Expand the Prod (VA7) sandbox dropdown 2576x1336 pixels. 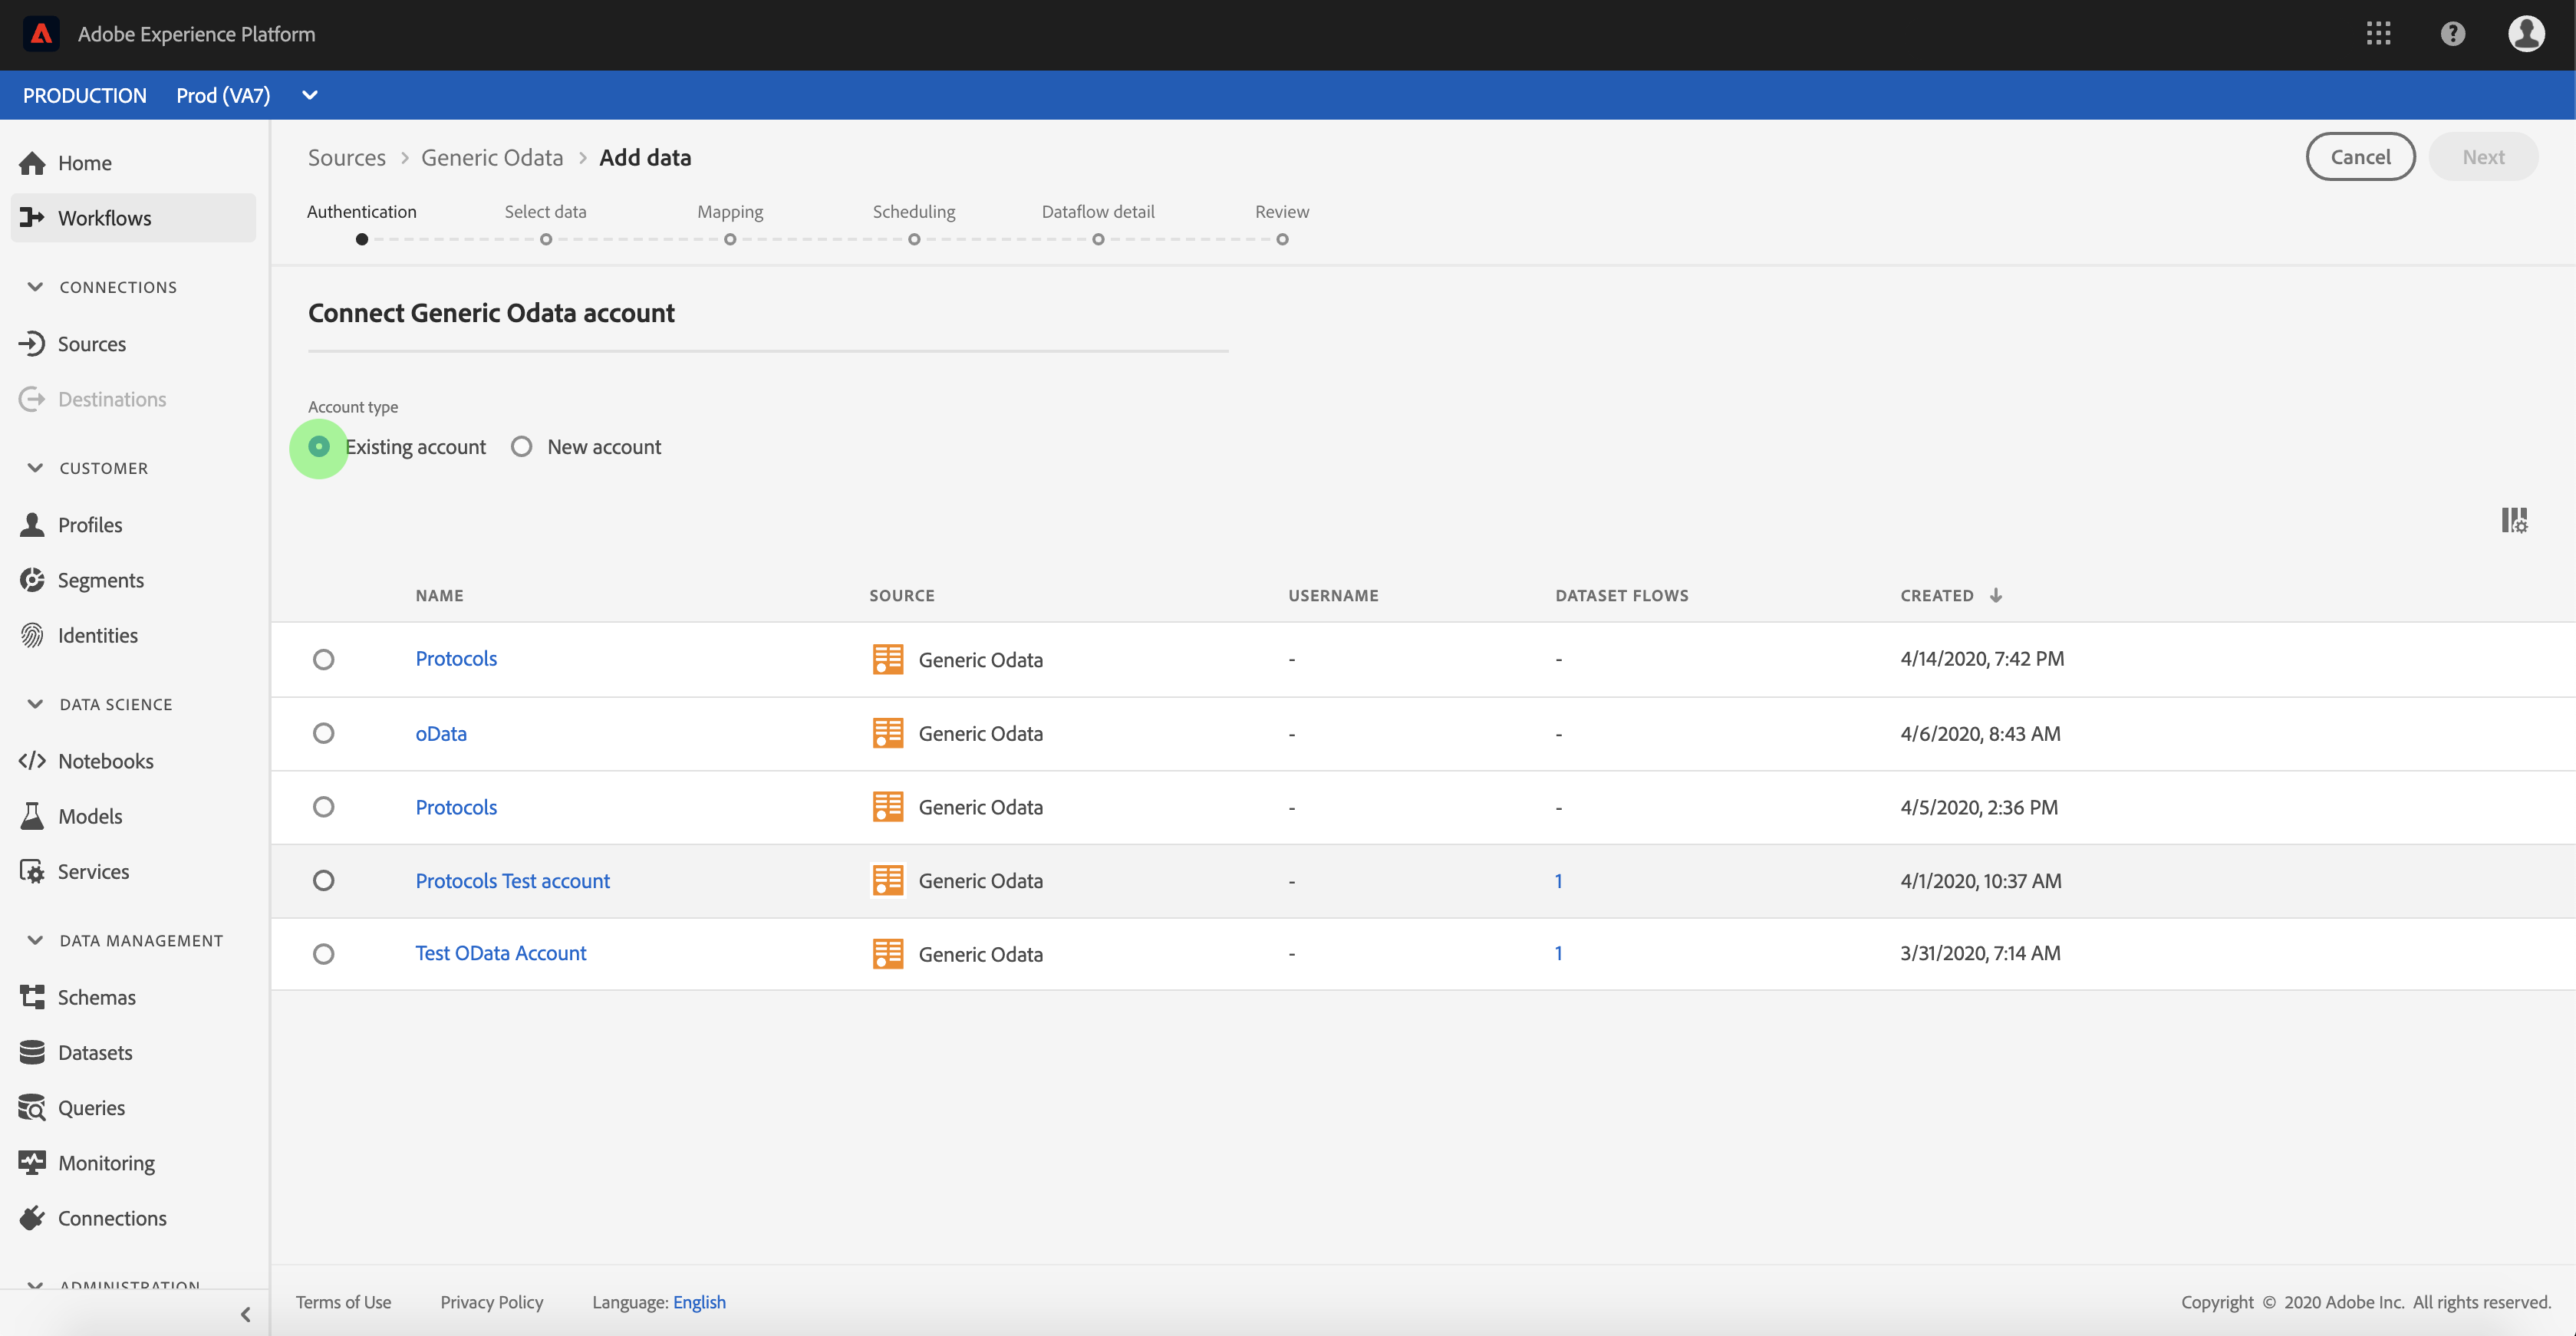[309, 96]
